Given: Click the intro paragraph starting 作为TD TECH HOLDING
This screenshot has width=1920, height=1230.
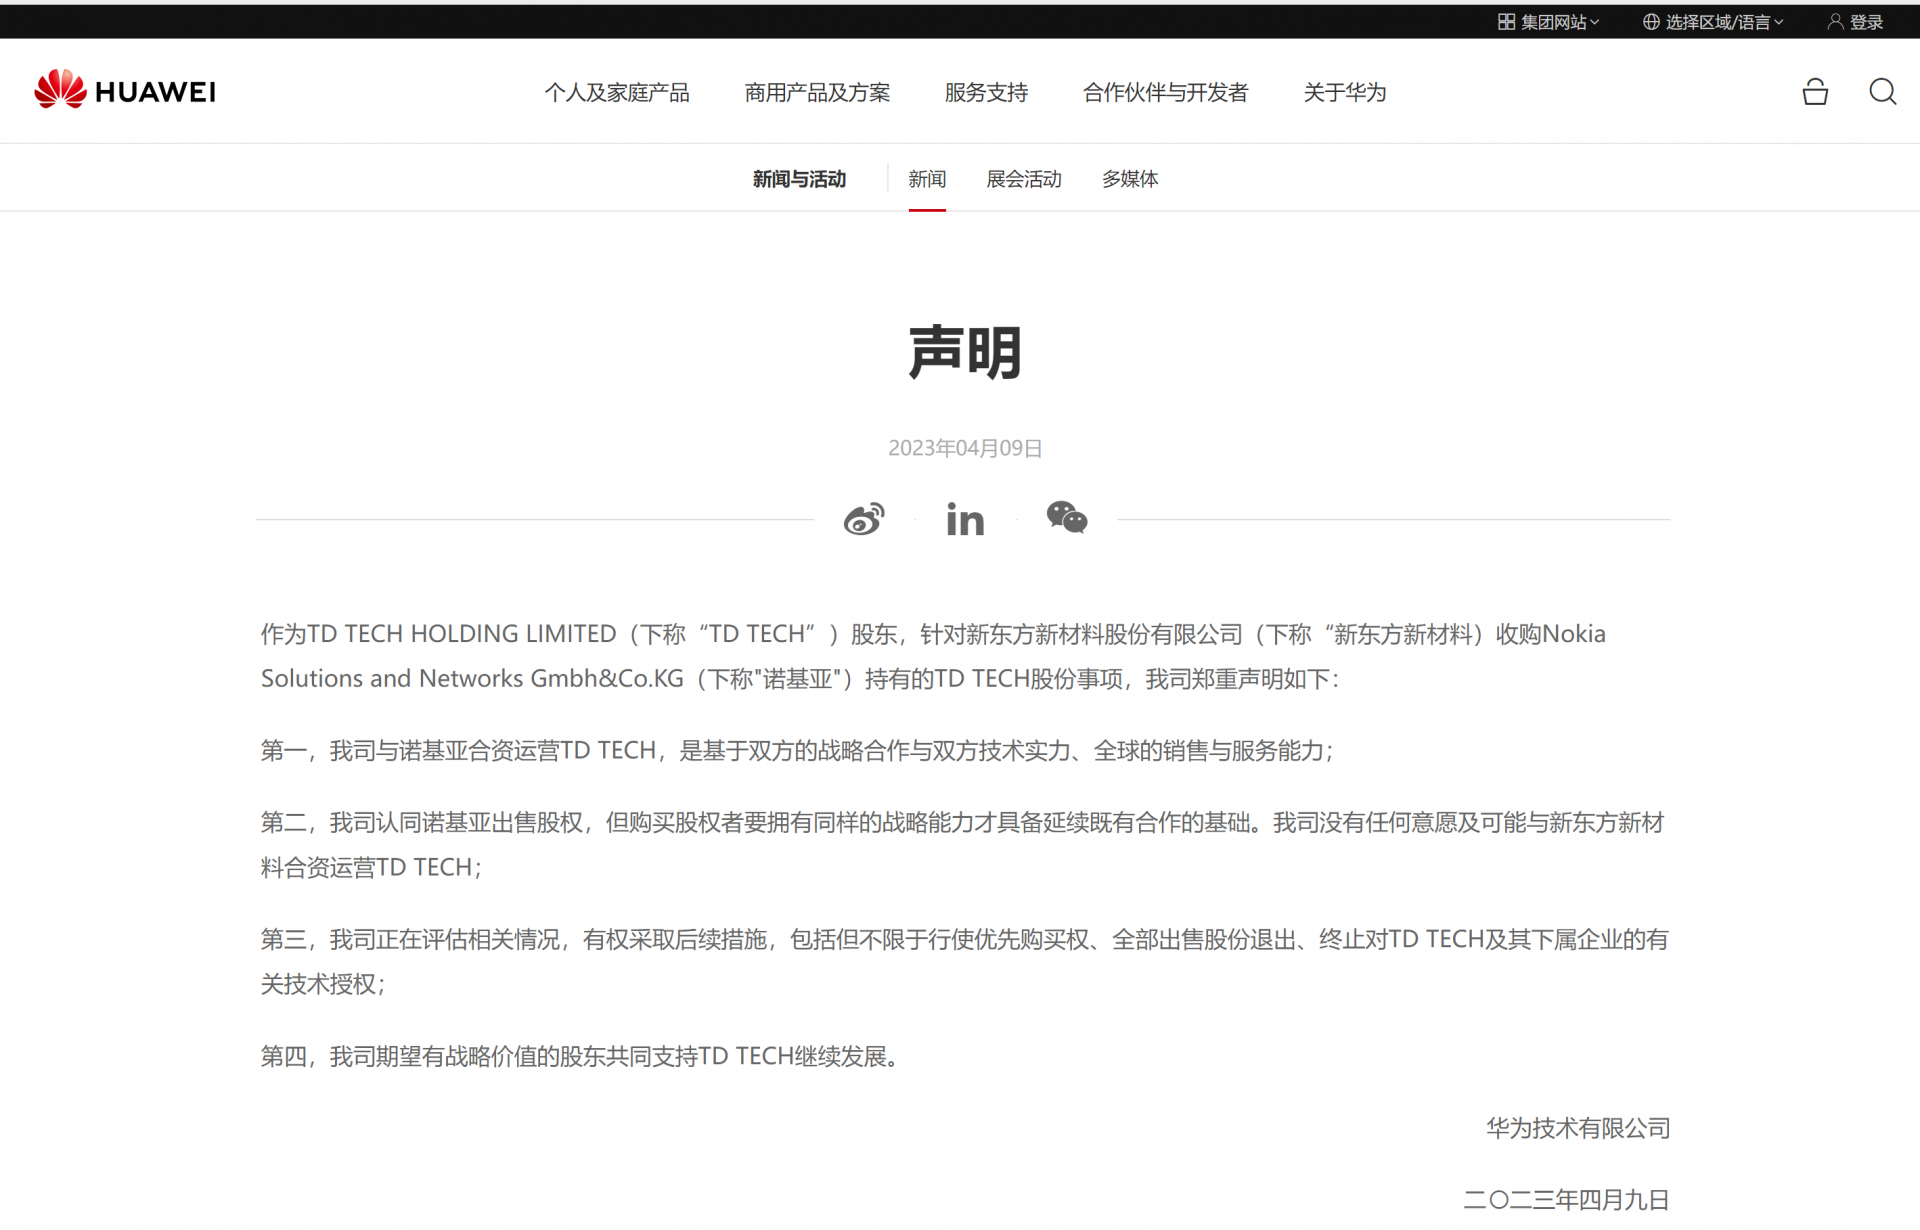Looking at the screenshot, I should click(x=933, y=656).
